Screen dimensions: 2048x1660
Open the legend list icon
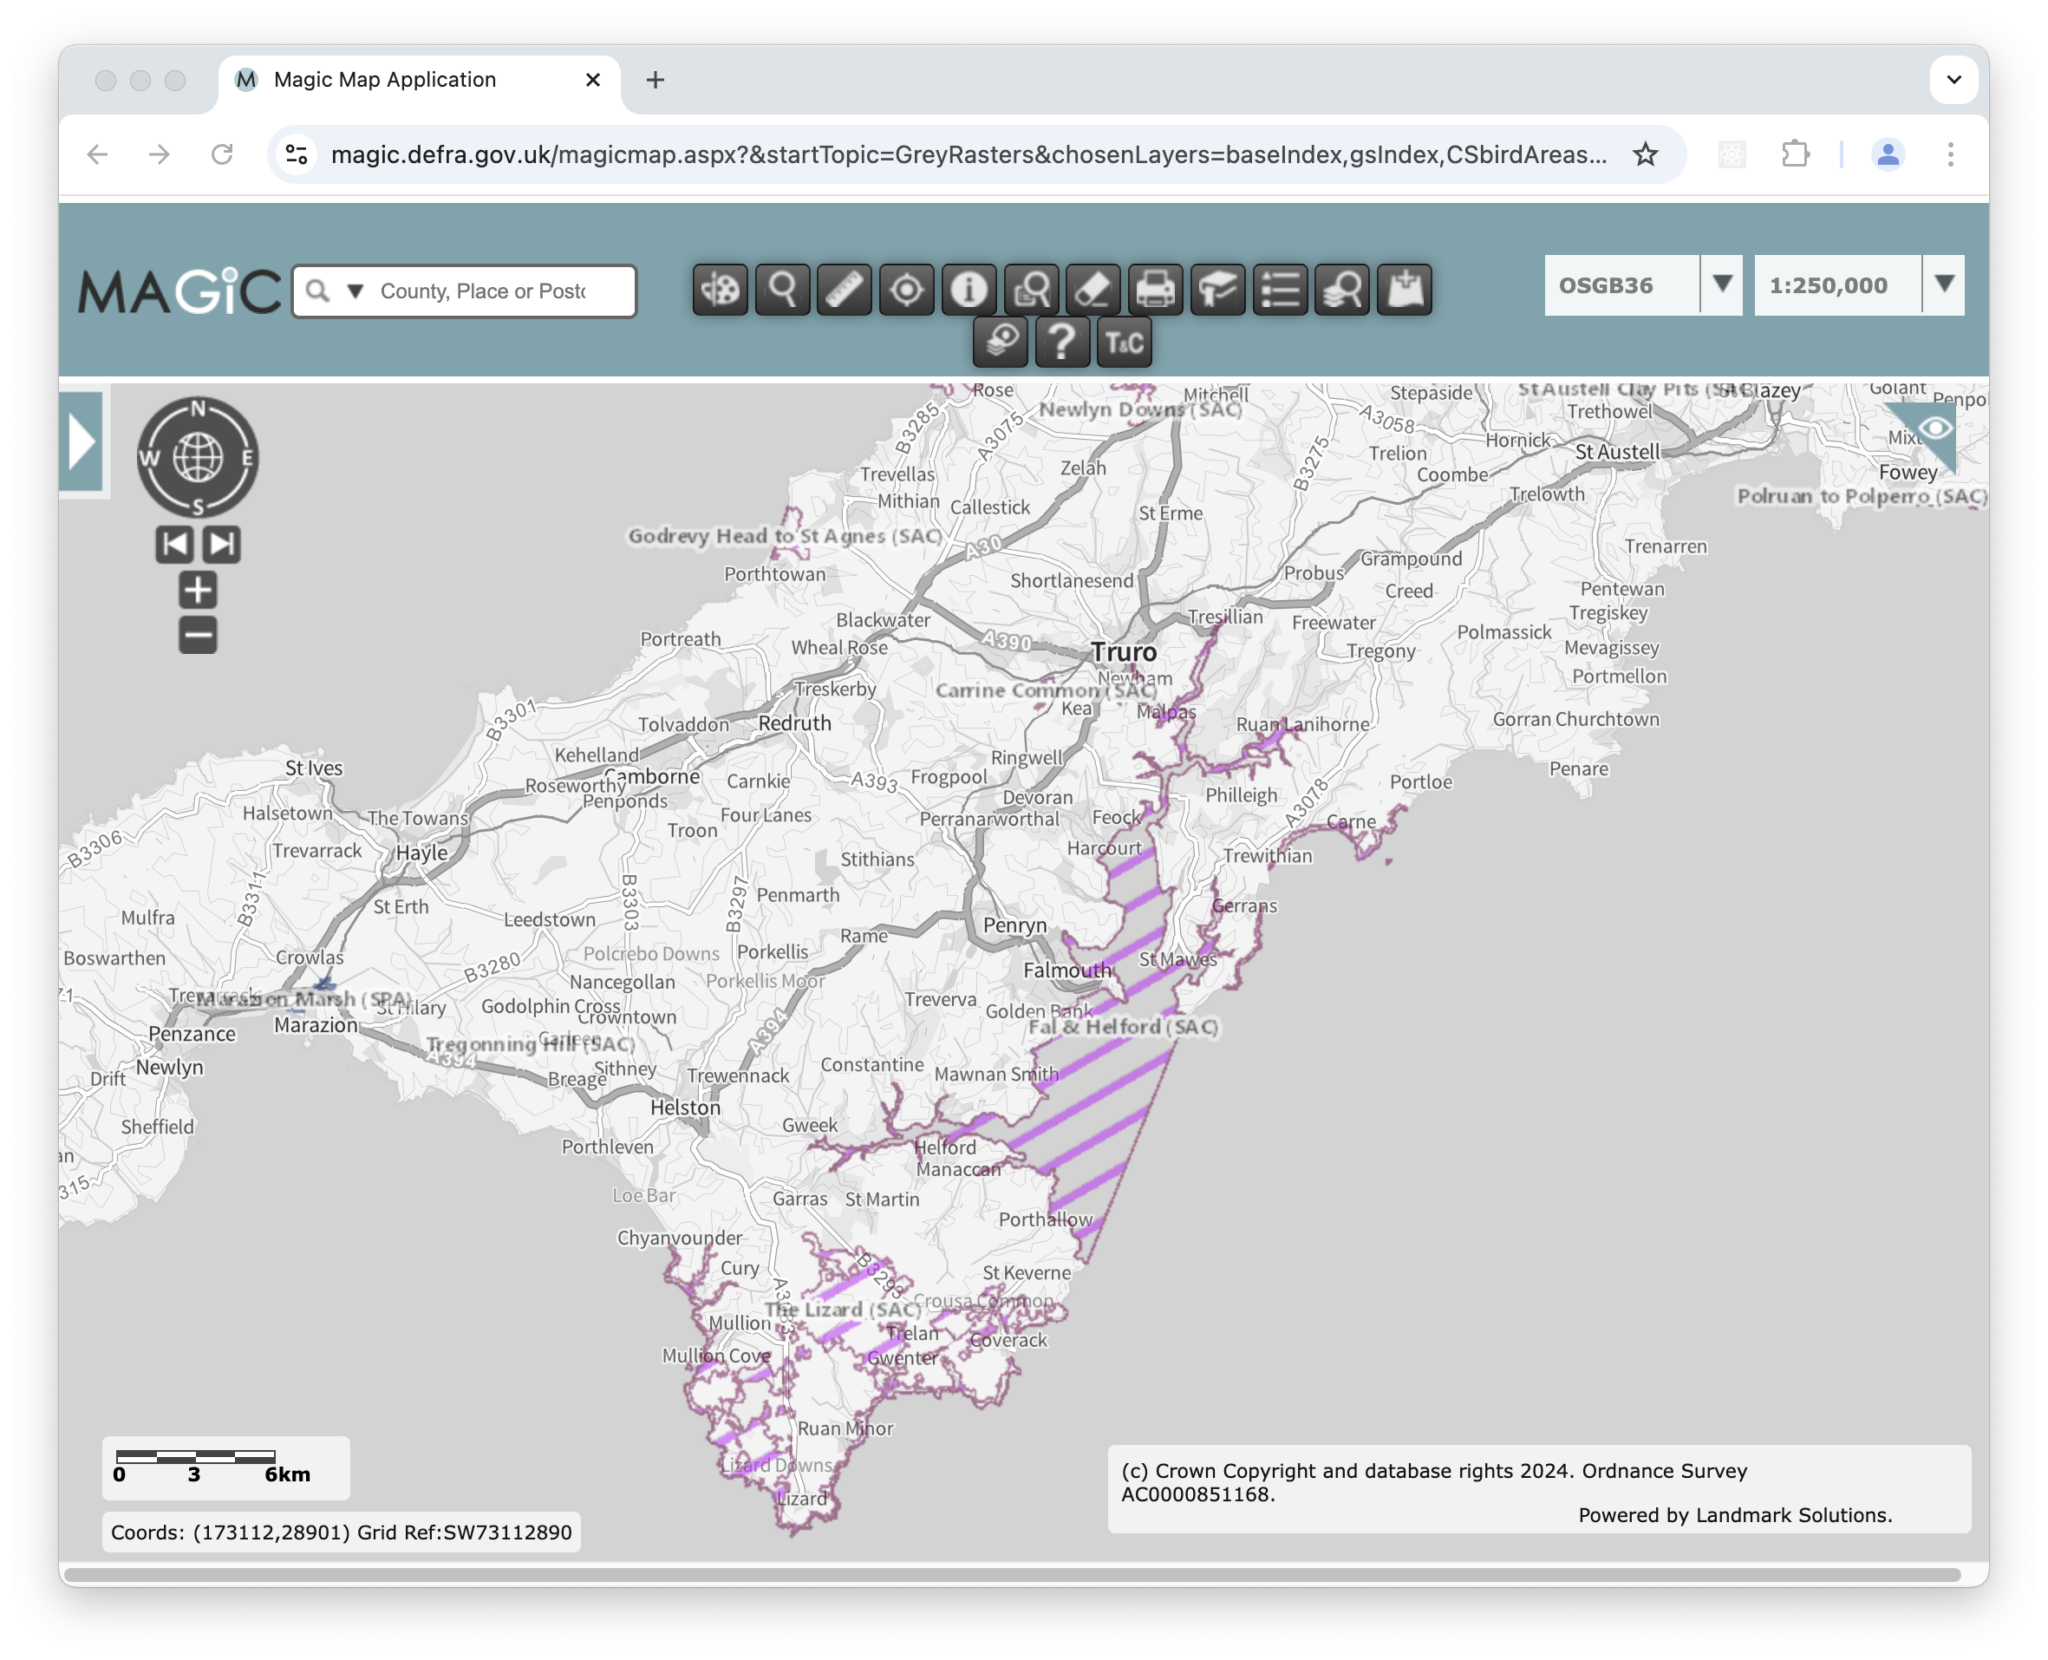1280,290
